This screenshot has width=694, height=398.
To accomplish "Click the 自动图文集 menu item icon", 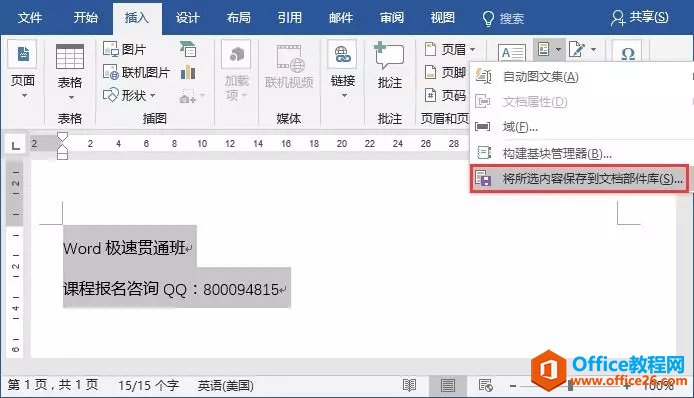I will (482, 77).
